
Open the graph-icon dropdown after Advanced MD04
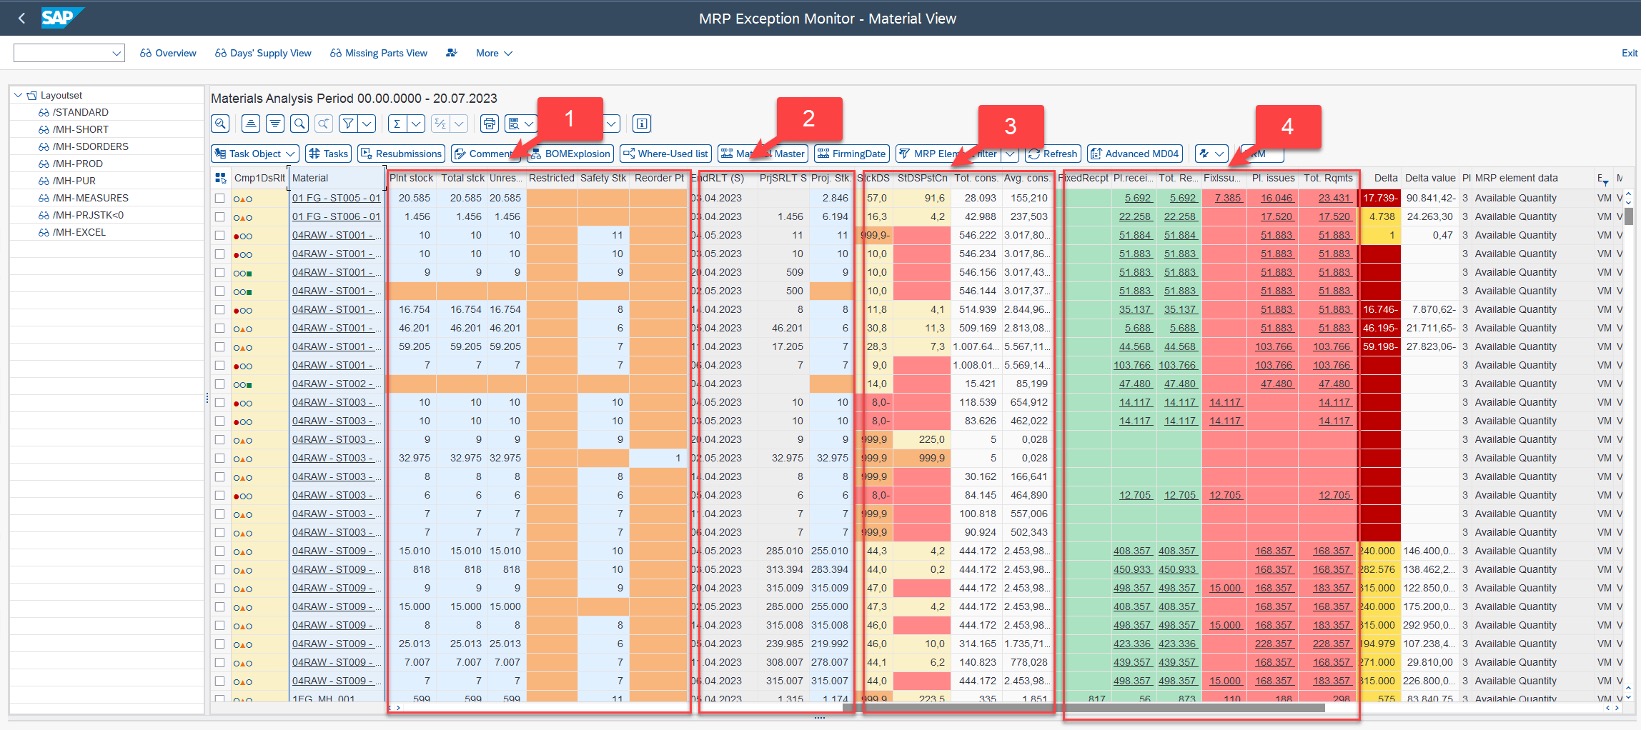pos(1212,153)
